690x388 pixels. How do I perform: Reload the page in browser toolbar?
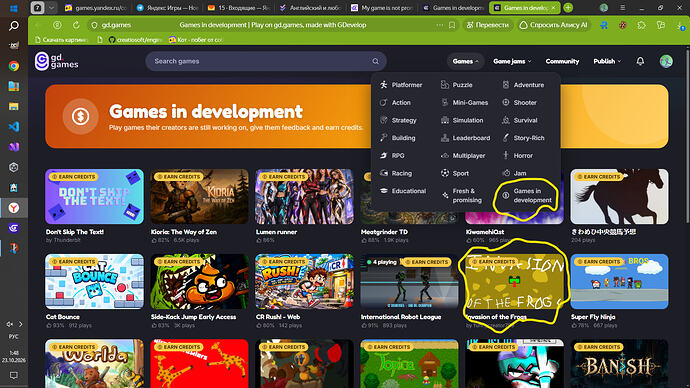click(x=76, y=25)
